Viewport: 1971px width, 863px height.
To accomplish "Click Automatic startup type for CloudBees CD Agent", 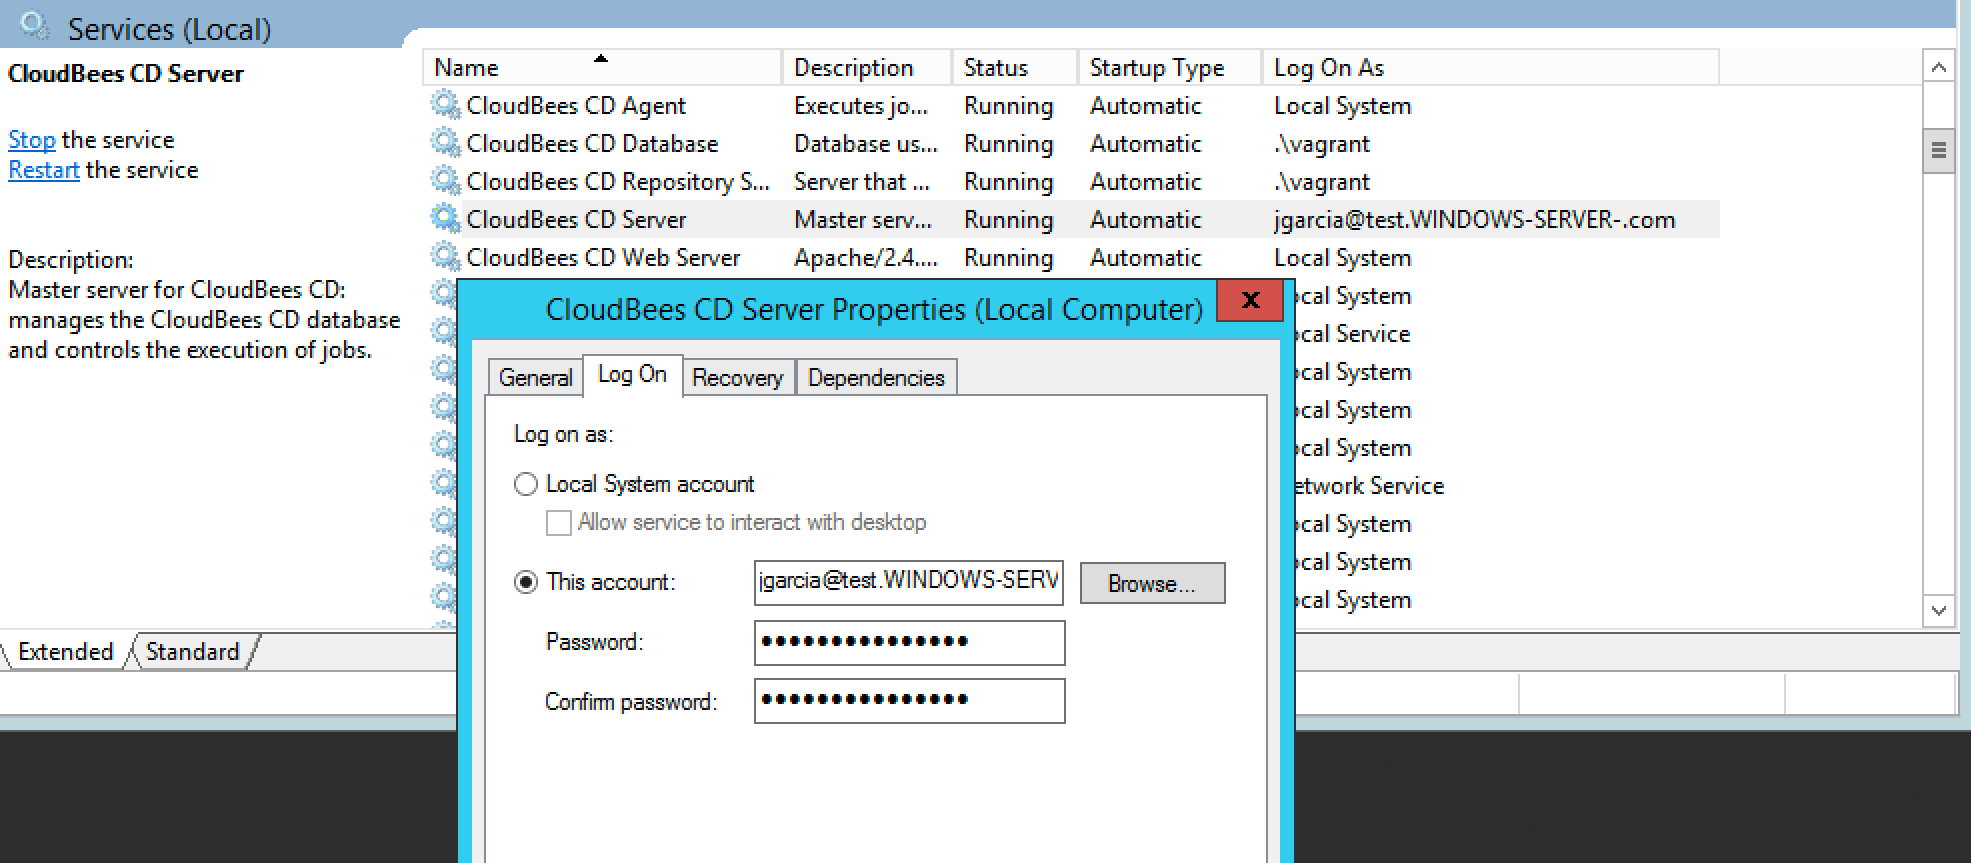I will tap(1145, 105).
